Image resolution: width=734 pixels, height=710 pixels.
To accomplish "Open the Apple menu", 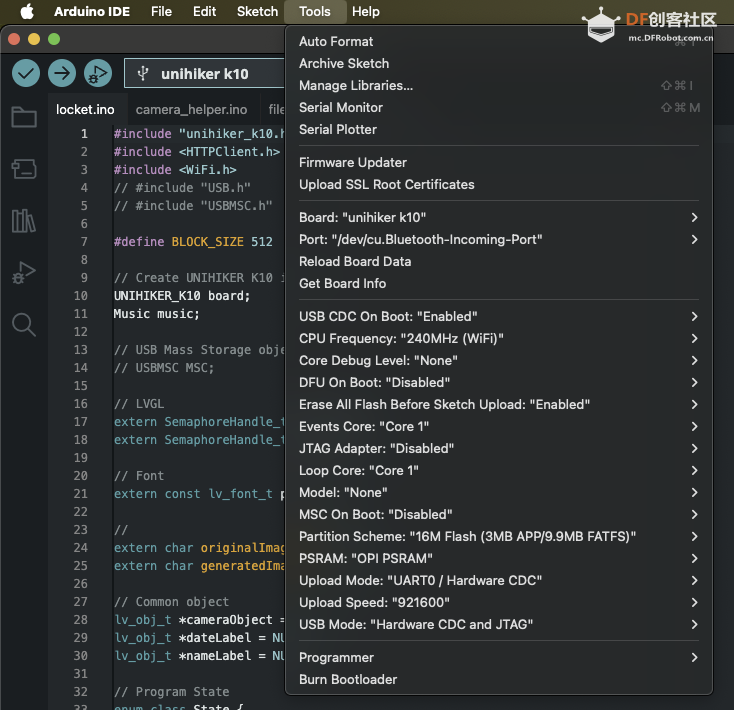I will click(27, 11).
